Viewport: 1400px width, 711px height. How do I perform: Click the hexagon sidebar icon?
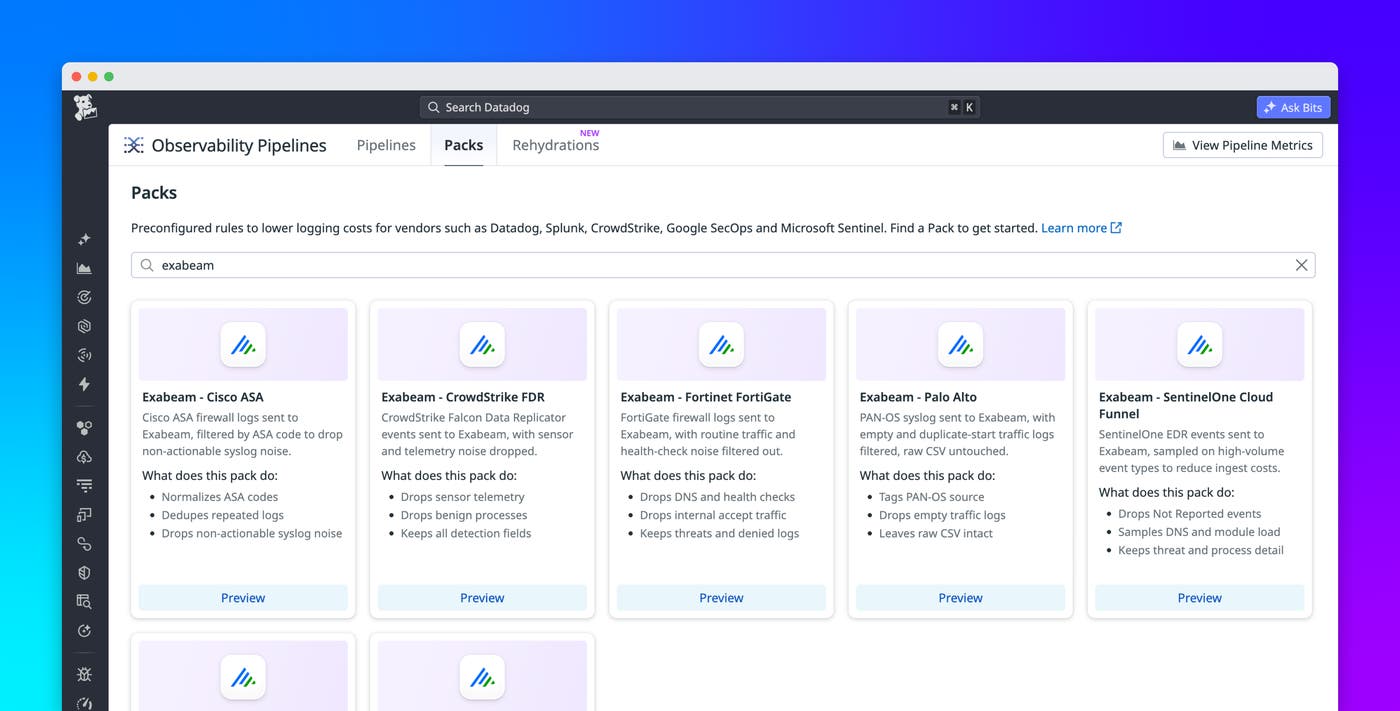(84, 326)
